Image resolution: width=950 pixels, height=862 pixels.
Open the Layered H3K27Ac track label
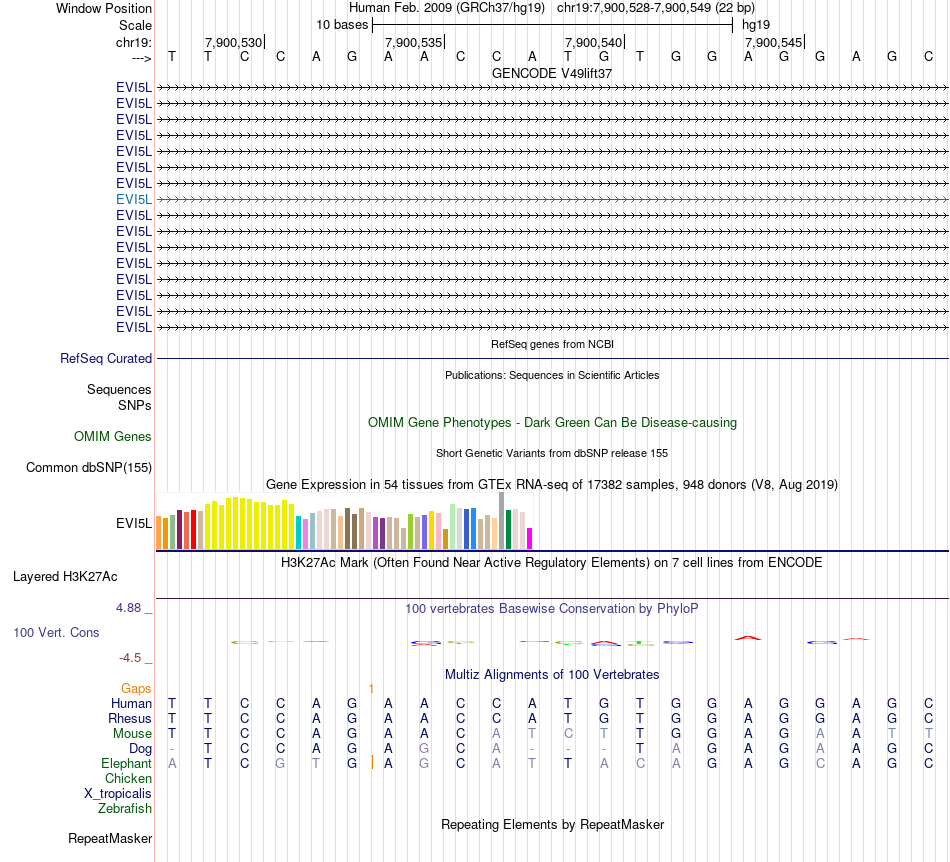coord(65,577)
